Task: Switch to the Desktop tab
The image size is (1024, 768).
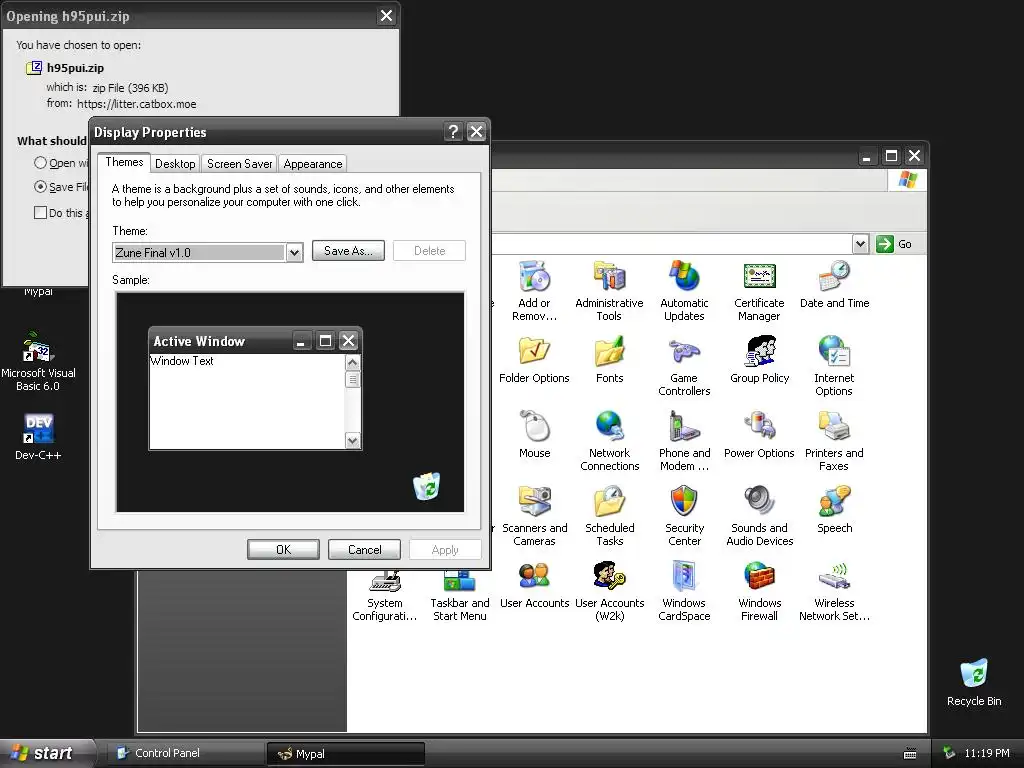Action: (175, 164)
